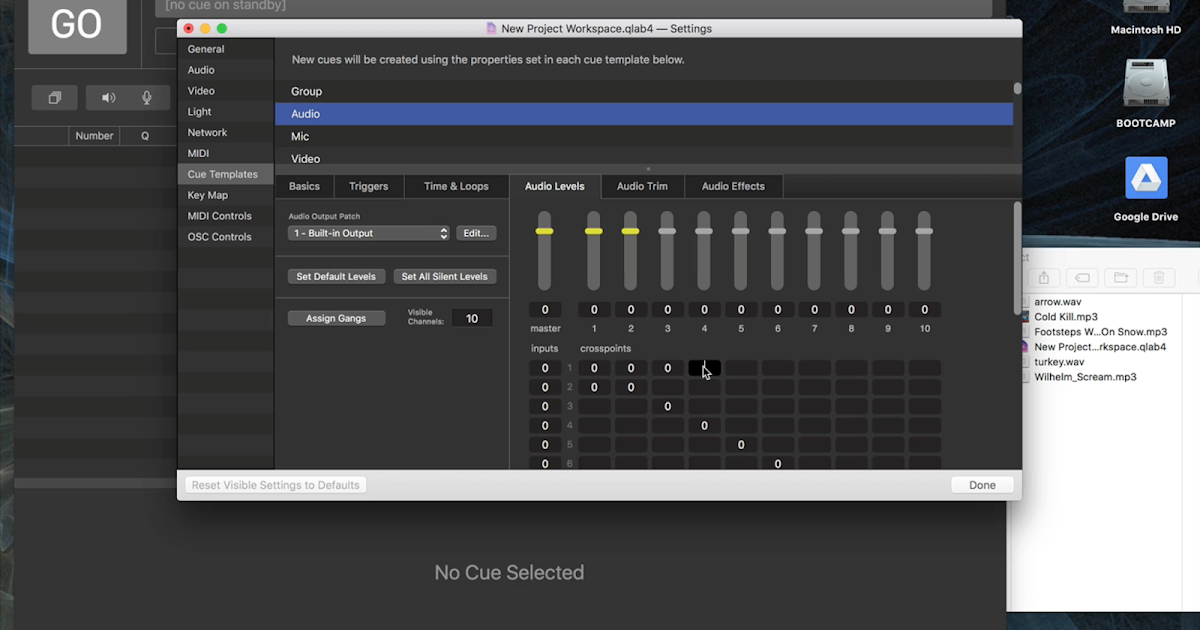Click the new folder icon in Finder

tap(1121, 278)
